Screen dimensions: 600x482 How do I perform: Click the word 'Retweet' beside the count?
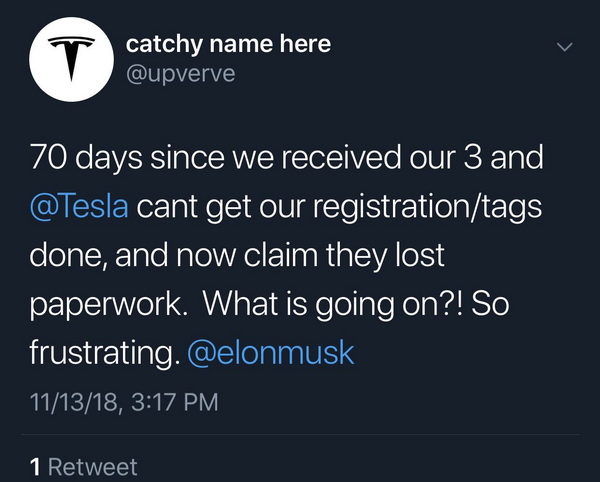coord(93,467)
